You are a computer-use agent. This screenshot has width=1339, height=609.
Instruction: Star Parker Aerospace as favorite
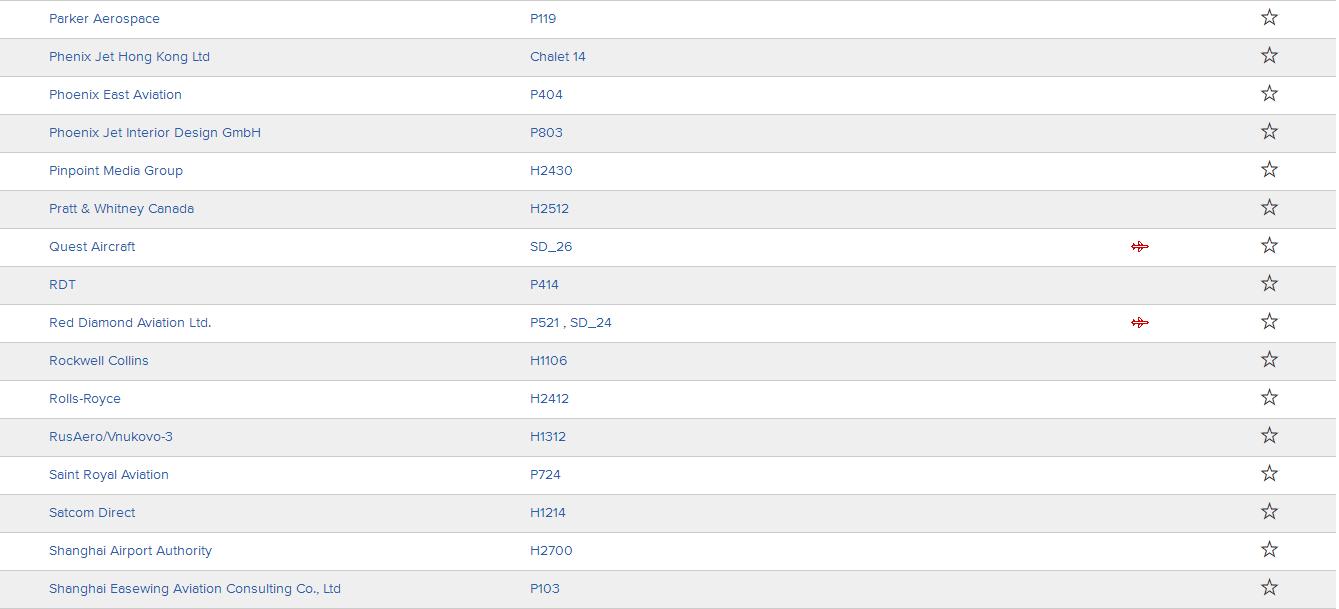coord(1269,17)
